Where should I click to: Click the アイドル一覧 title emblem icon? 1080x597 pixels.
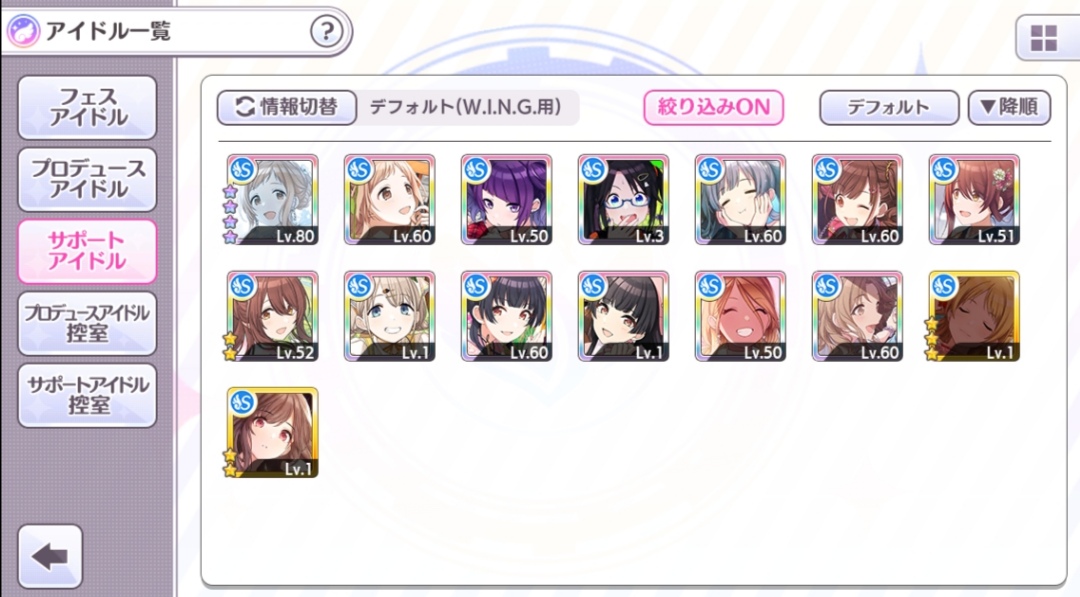23,32
